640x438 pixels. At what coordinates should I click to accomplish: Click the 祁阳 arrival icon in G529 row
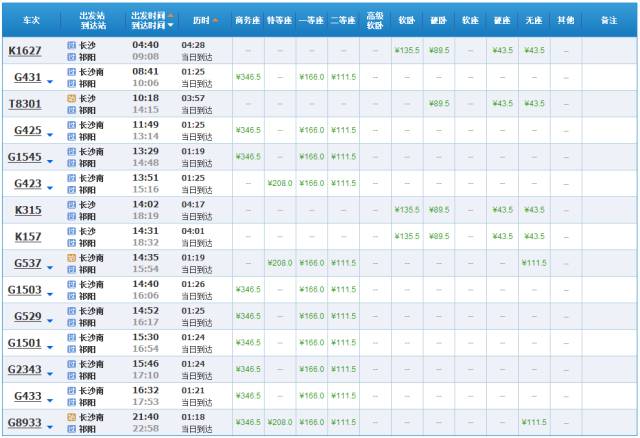pyautogui.click(x=71, y=322)
